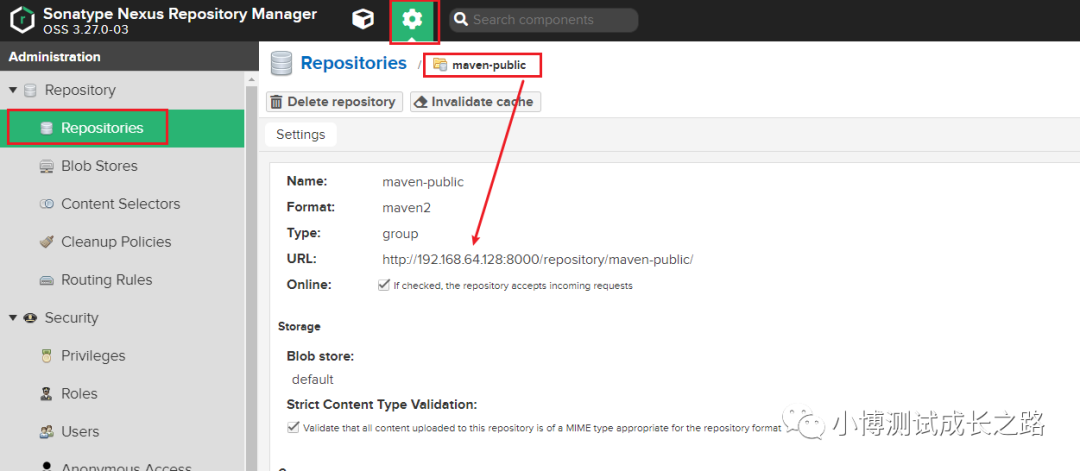Image resolution: width=1080 pixels, height=471 pixels.
Task: Click the Routing Rules icon
Action: tap(46, 280)
